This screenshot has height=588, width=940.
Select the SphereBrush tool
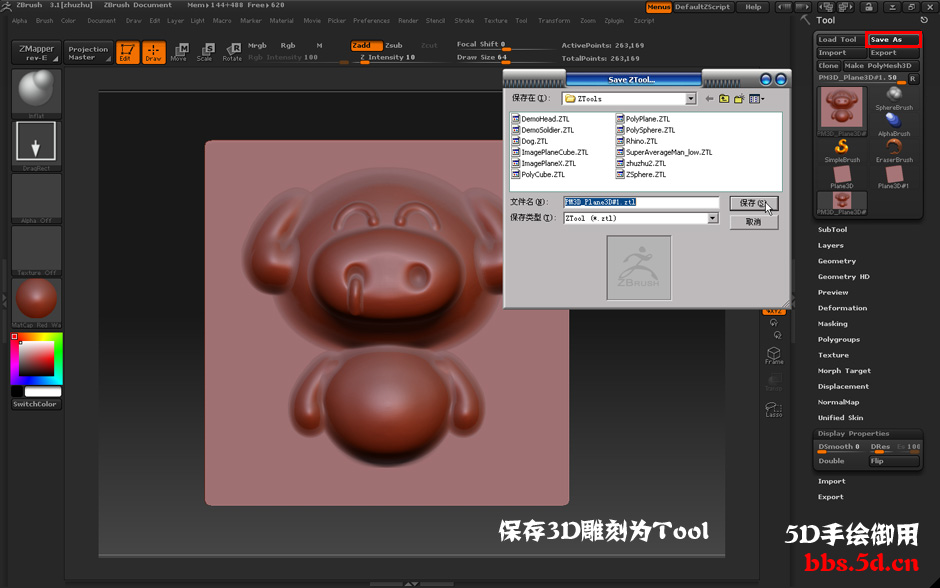pos(894,98)
